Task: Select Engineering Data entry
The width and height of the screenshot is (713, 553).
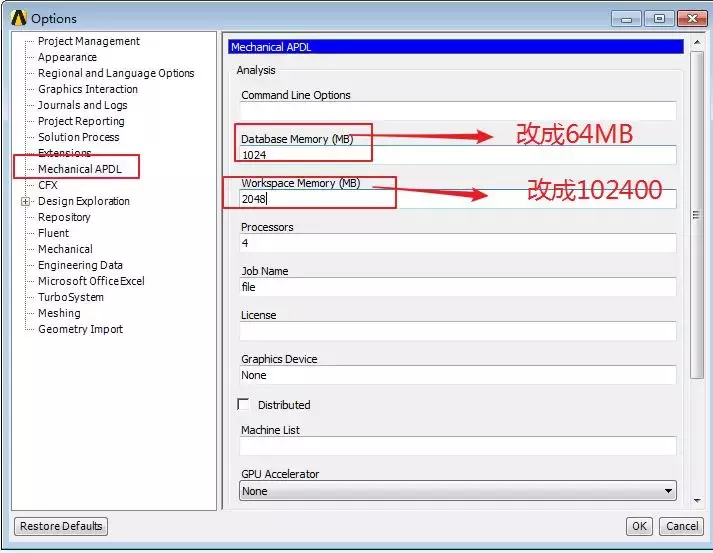Action: [x=80, y=265]
